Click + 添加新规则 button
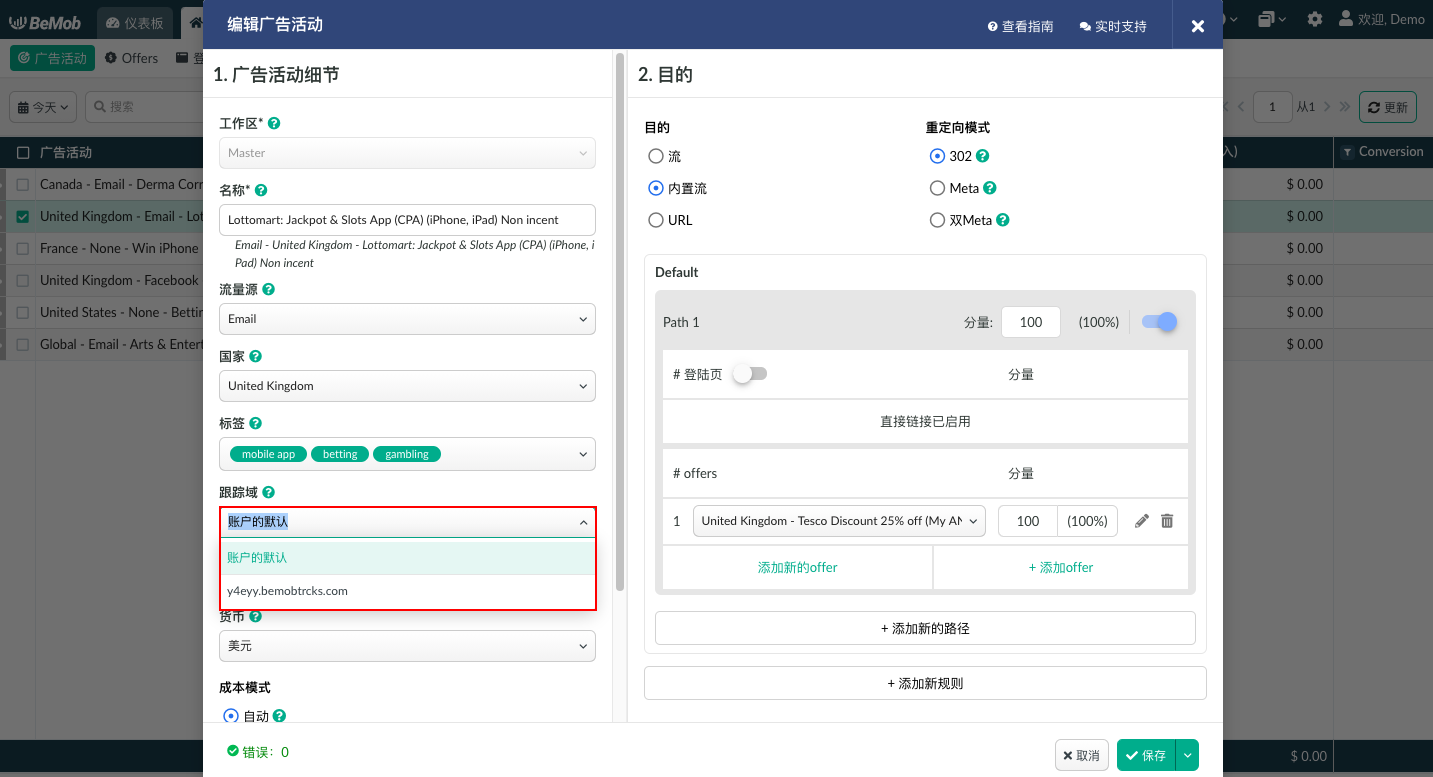Screen dimensions: 1433x777 [x=925, y=683]
